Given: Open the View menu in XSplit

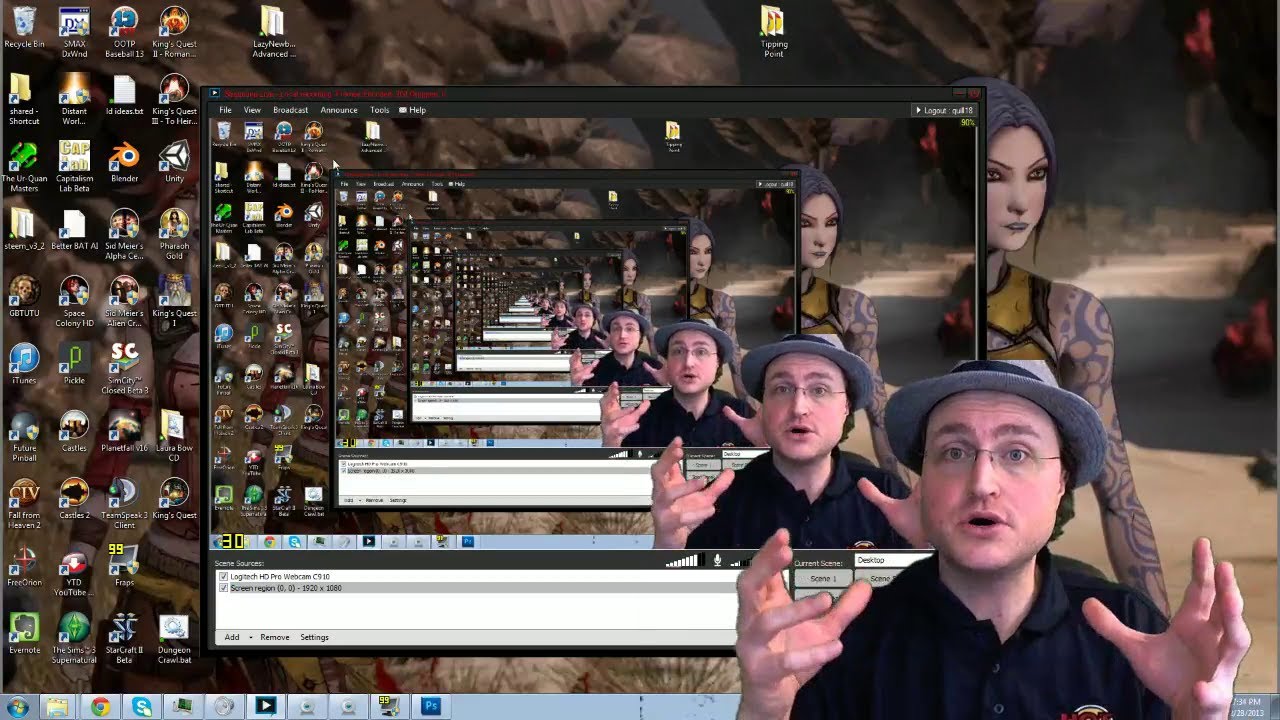Looking at the screenshot, I should (252, 110).
